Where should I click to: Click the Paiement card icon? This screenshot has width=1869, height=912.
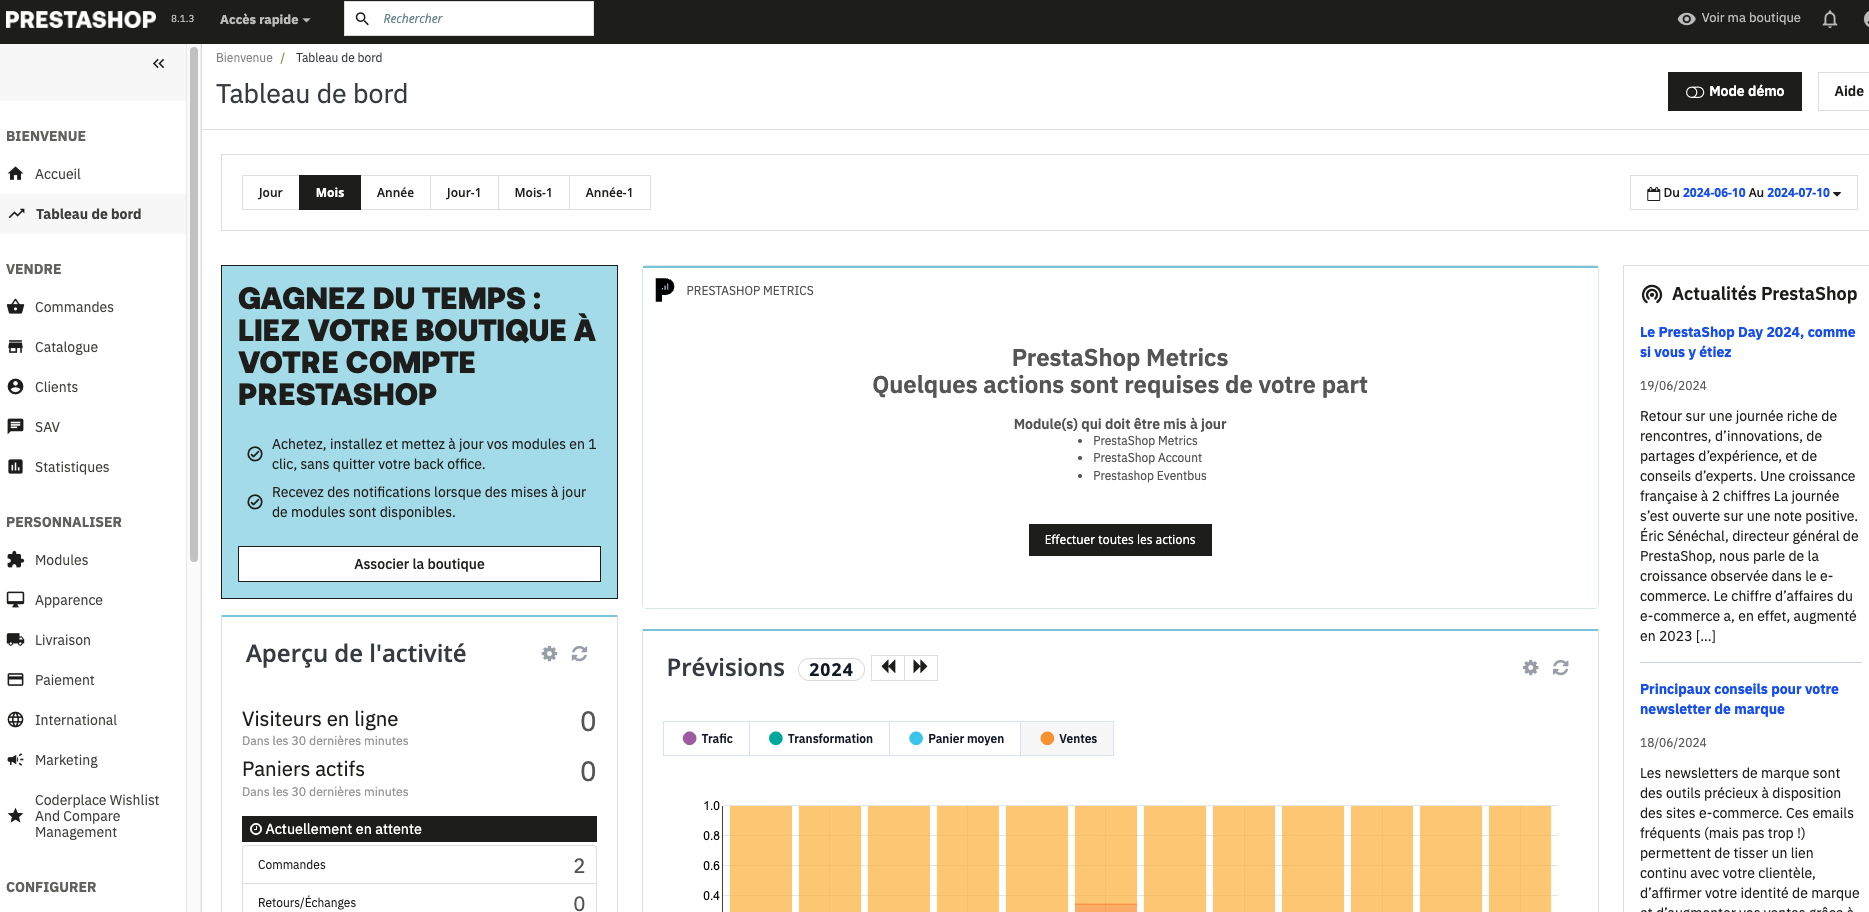(x=16, y=680)
